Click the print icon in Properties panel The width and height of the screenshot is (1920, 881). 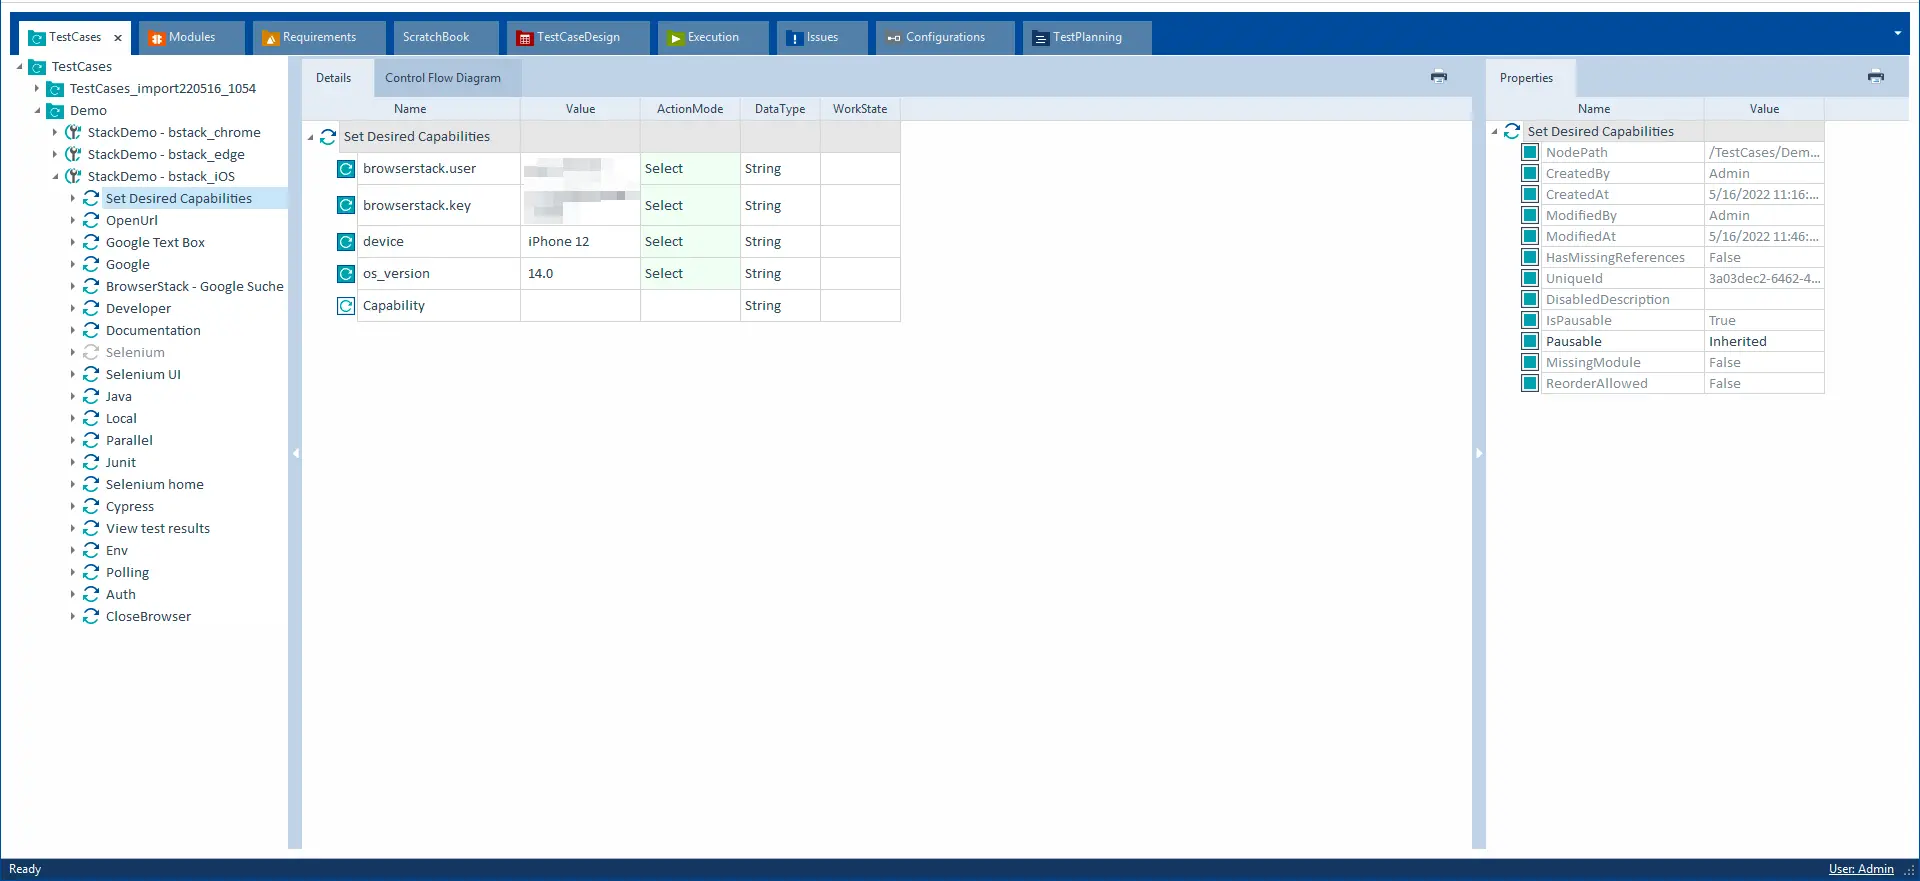click(x=1875, y=76)
